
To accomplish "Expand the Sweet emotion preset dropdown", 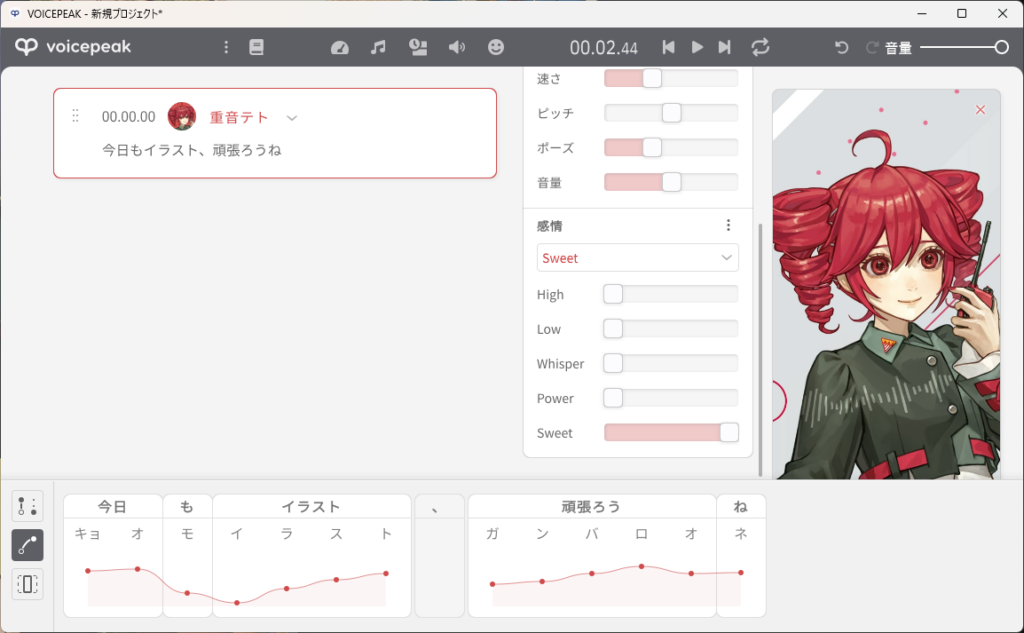I will tap(637, 258).
